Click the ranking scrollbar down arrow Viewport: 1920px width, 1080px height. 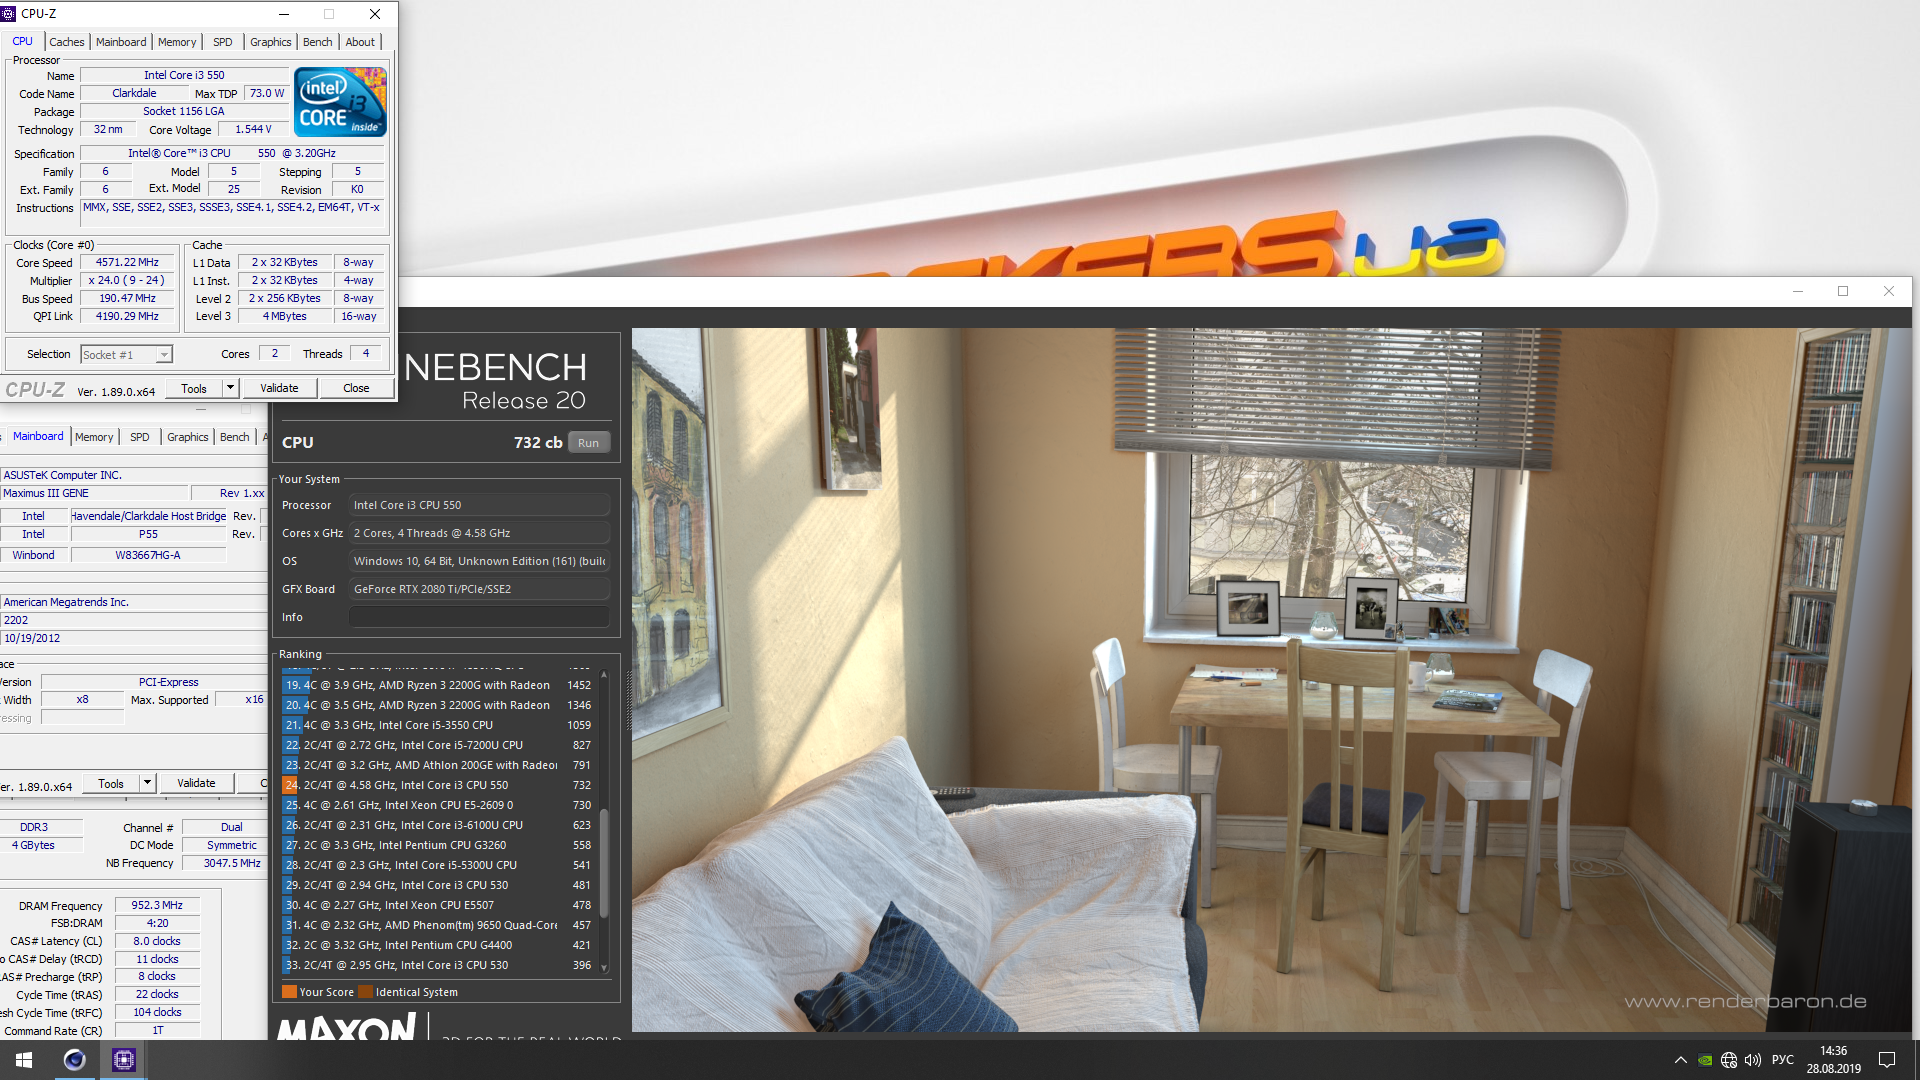(x=604, y=968)
